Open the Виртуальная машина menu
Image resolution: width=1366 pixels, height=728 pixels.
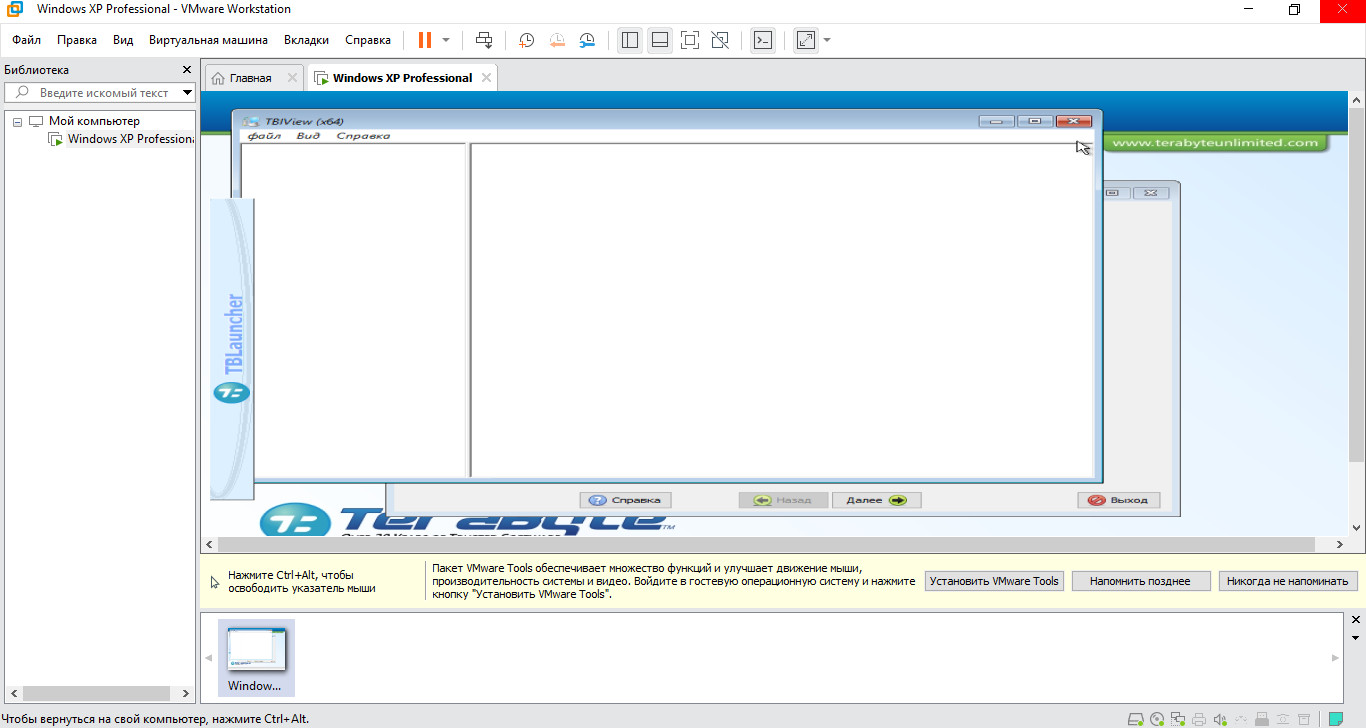(x=208, y=40)
